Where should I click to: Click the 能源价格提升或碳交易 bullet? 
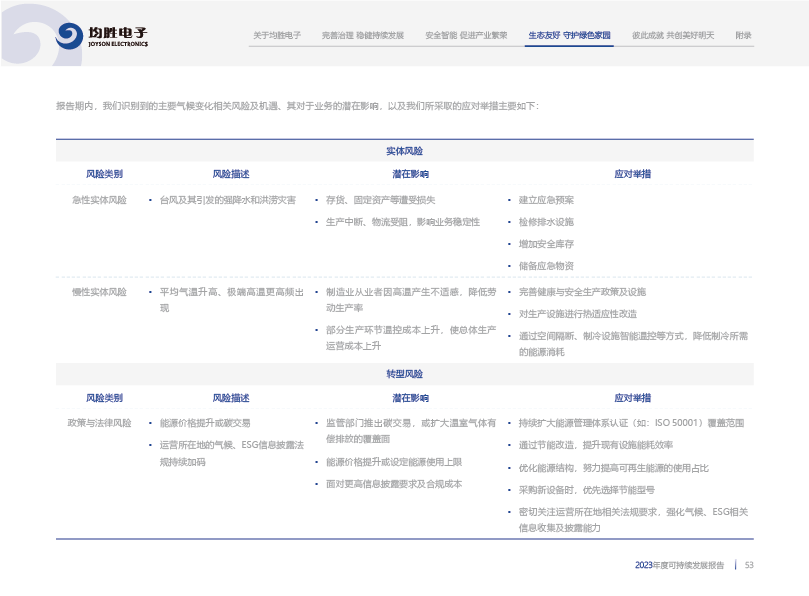205,423
